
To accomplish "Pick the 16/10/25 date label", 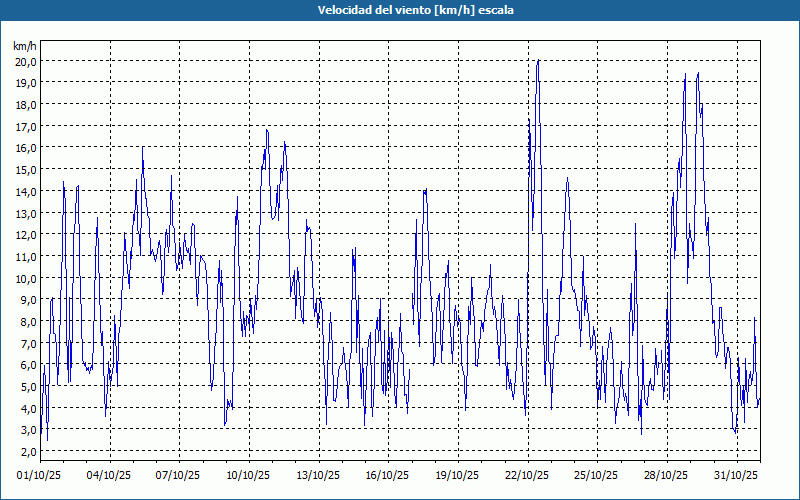I will [386, 475].
